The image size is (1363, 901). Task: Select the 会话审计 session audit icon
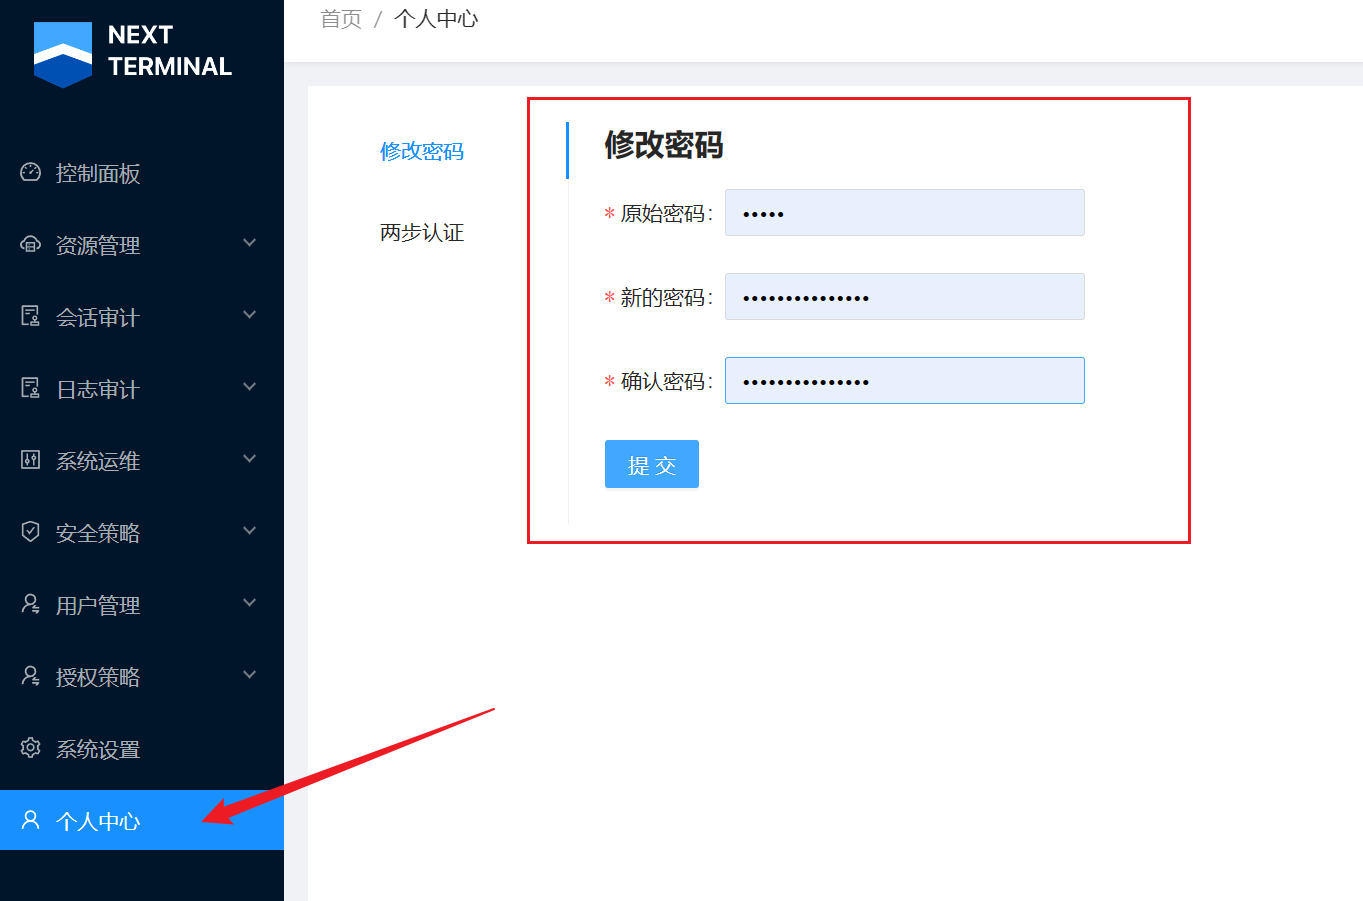30,317
